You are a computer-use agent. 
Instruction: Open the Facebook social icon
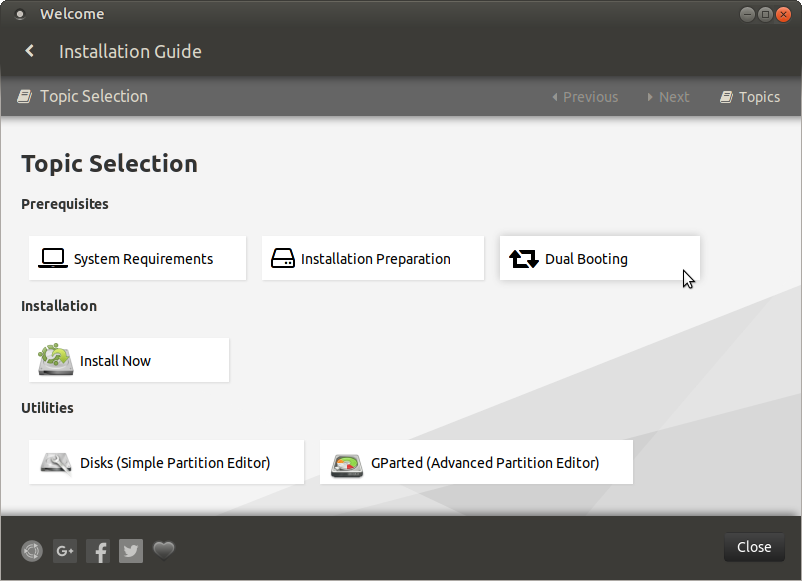point(98,551)
